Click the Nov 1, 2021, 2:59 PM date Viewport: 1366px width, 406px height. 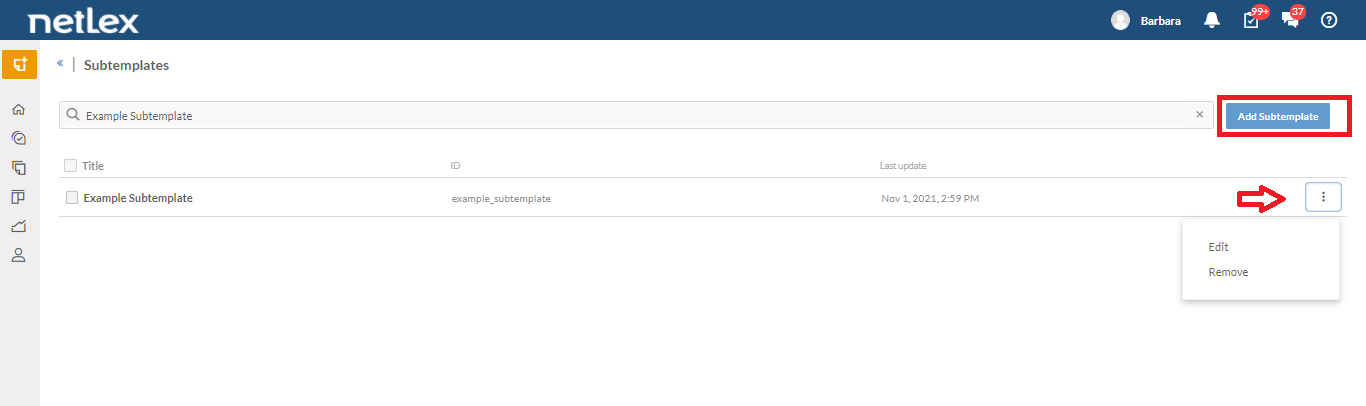point(930,199)
